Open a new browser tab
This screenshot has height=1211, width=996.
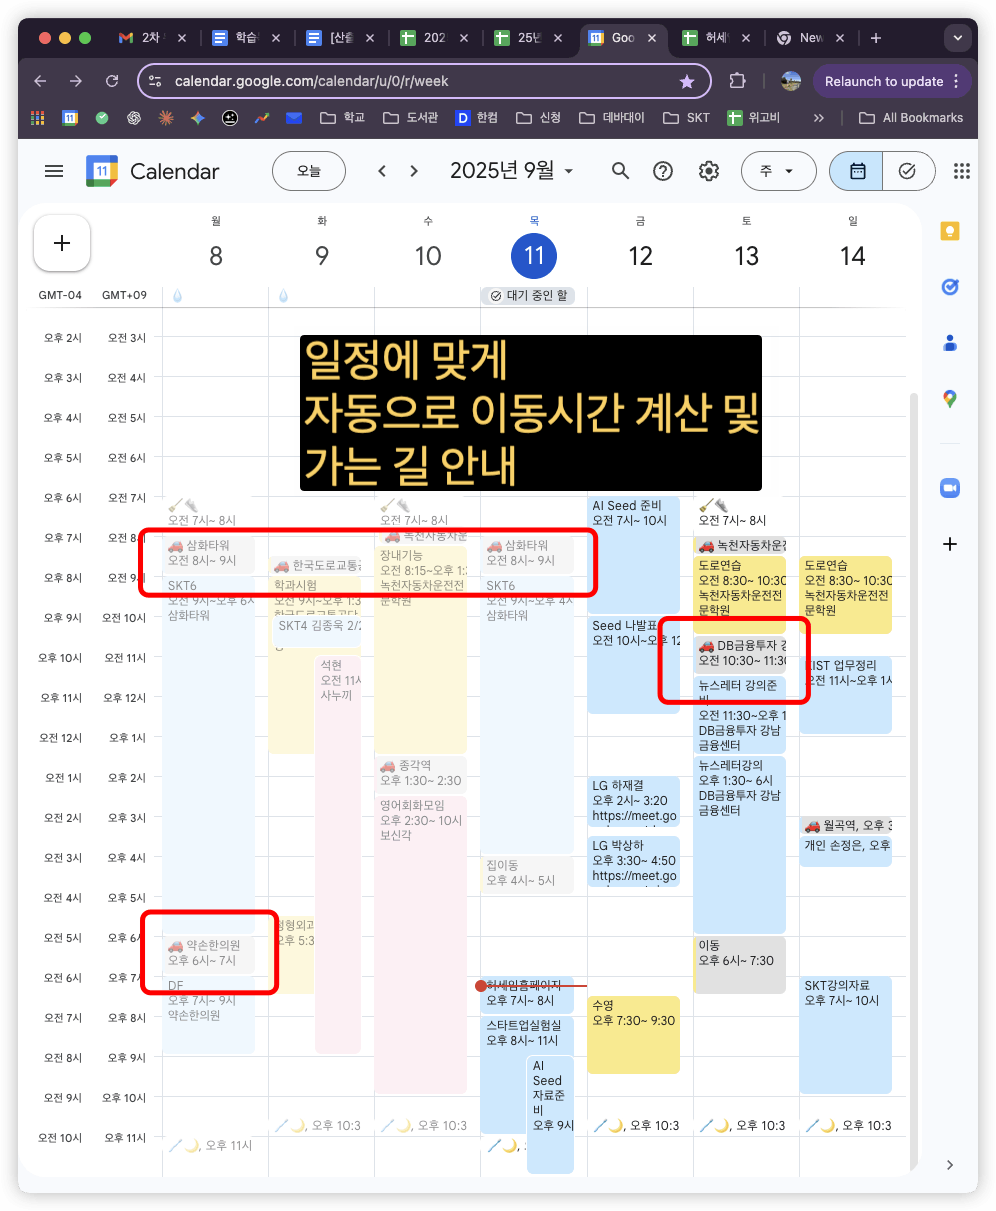click(x=876, y=38)
